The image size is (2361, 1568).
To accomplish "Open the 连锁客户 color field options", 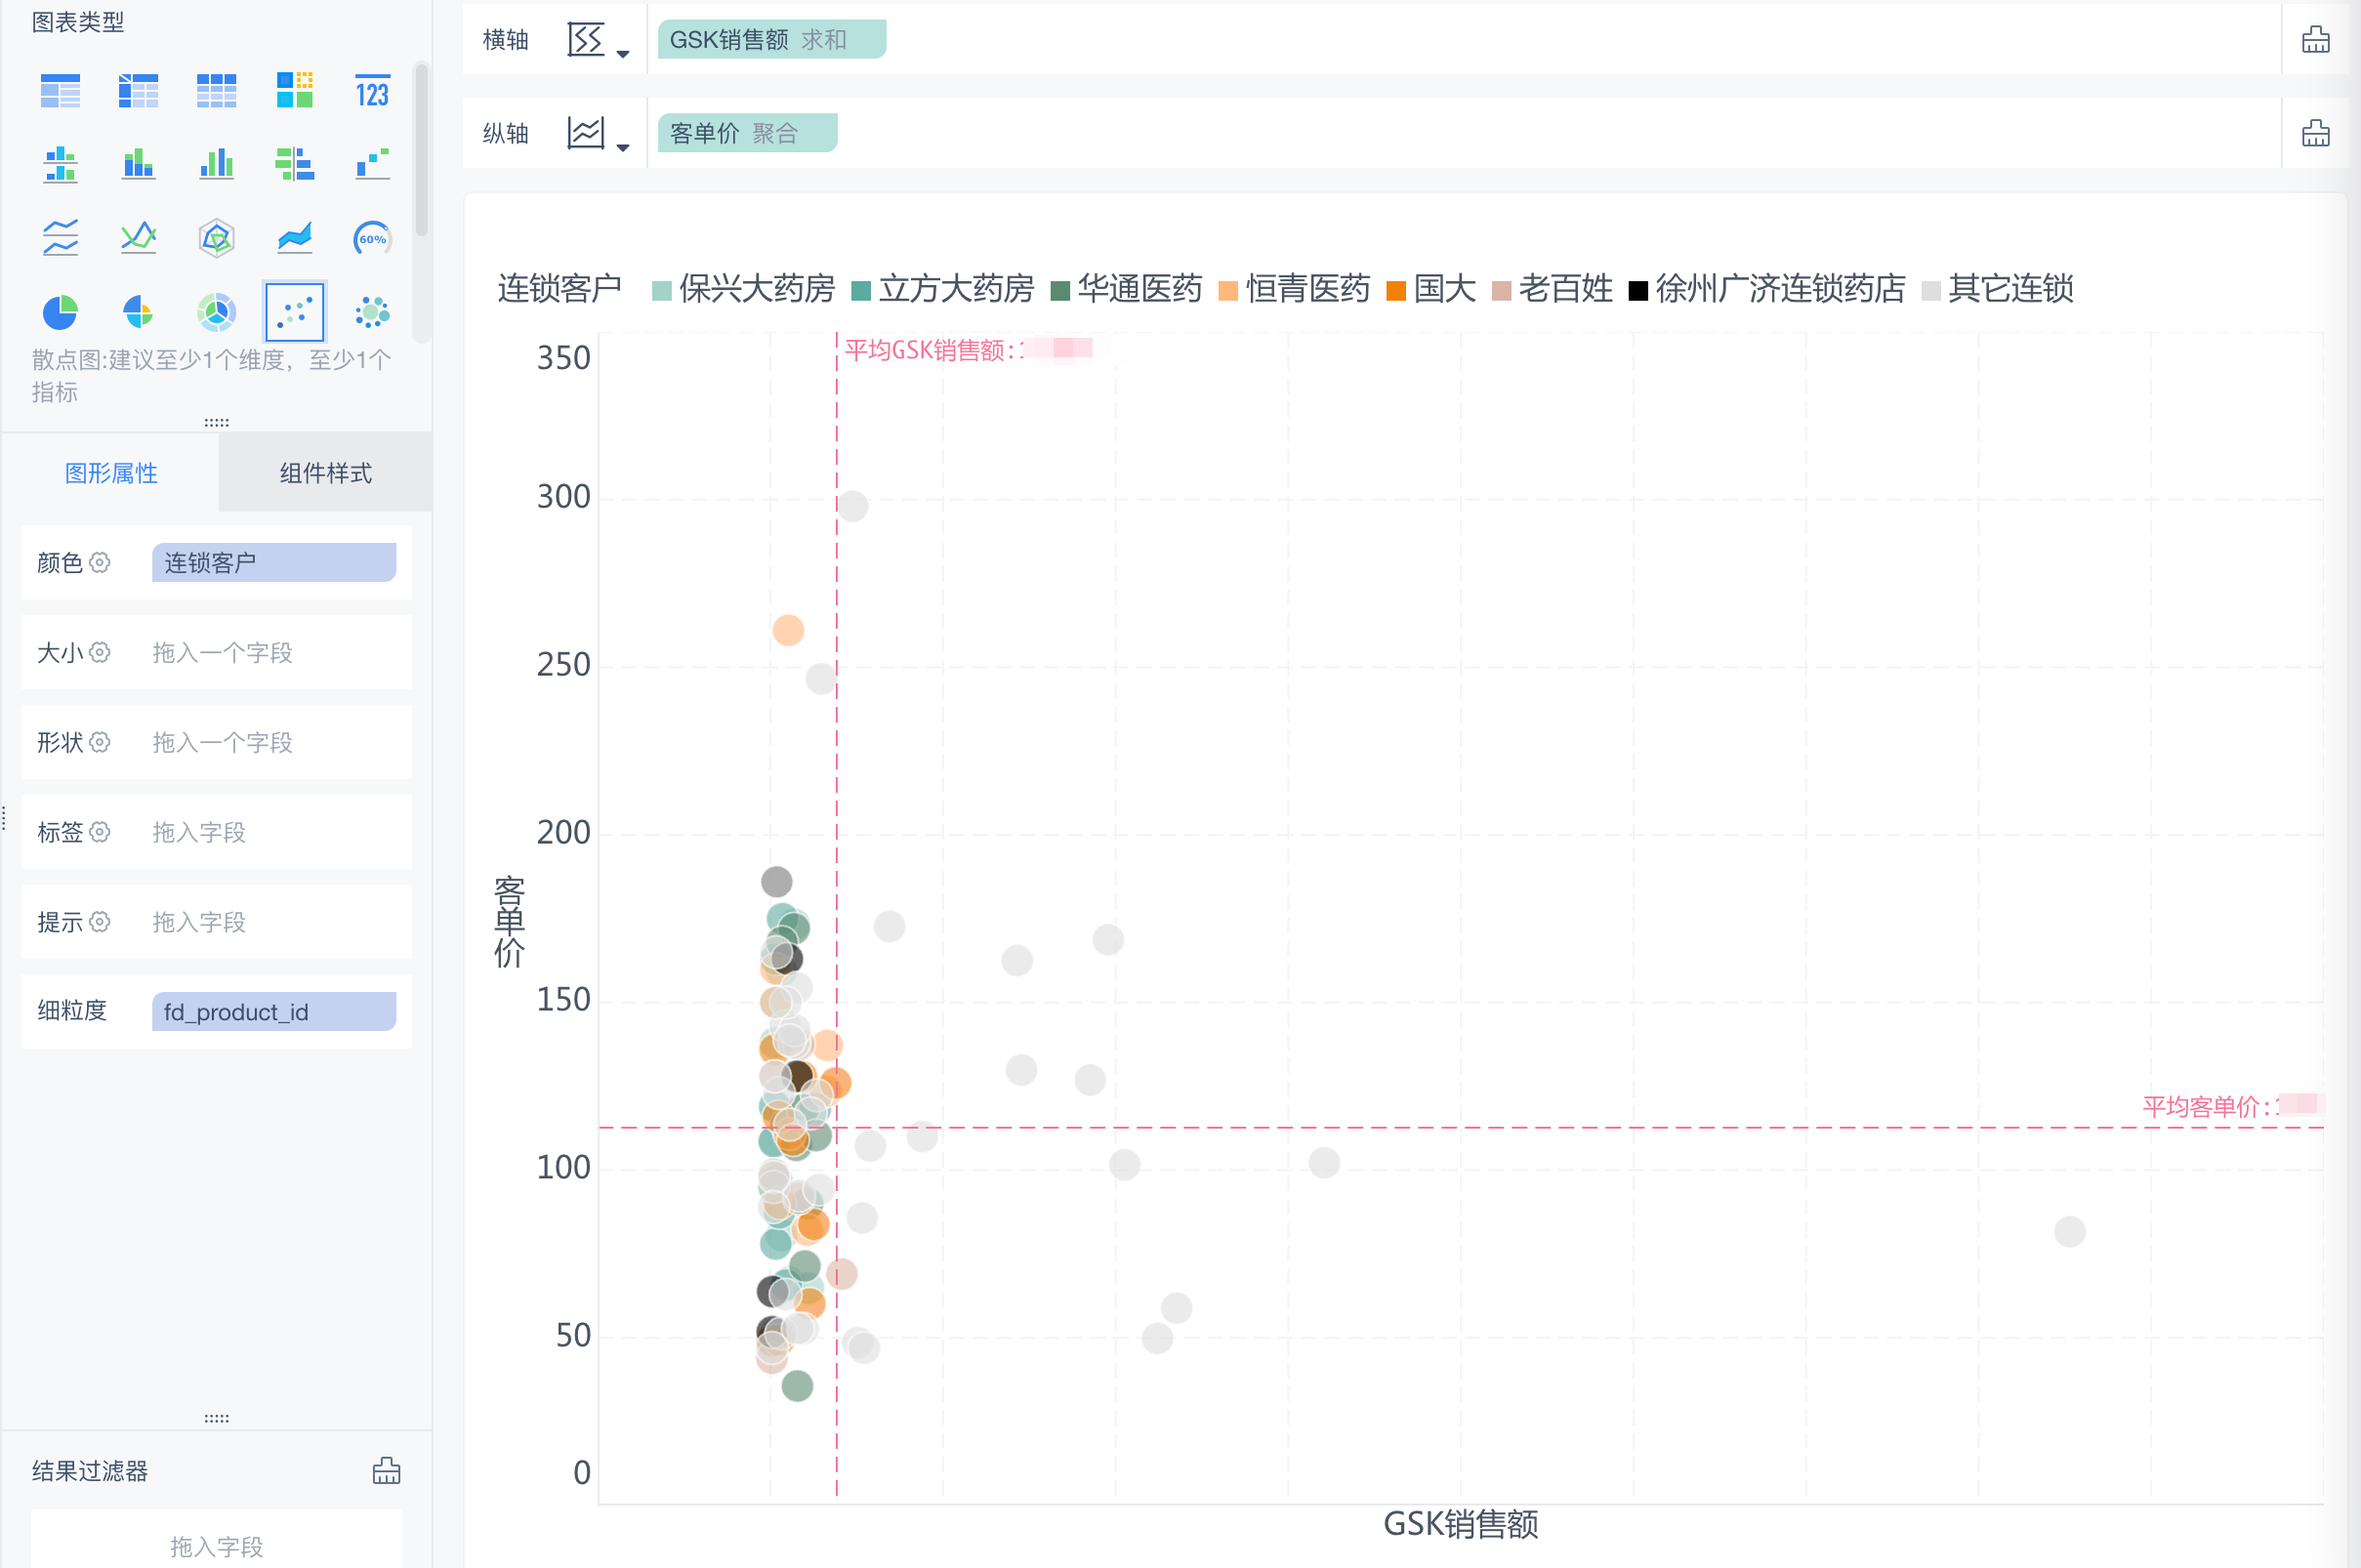I will pos(273,562).
